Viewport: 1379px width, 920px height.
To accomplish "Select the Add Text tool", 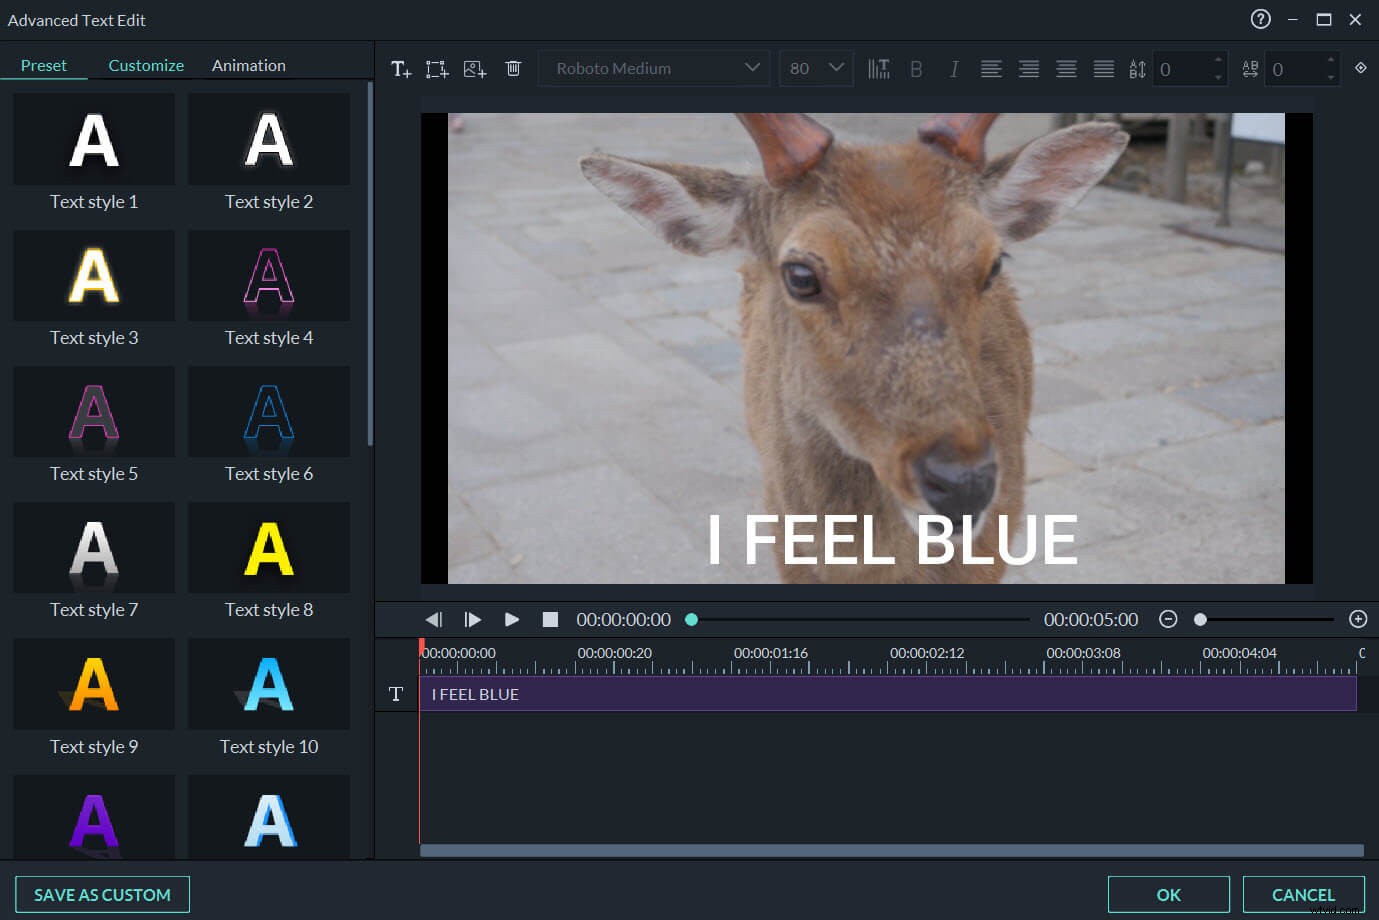I will click(400, 68).
